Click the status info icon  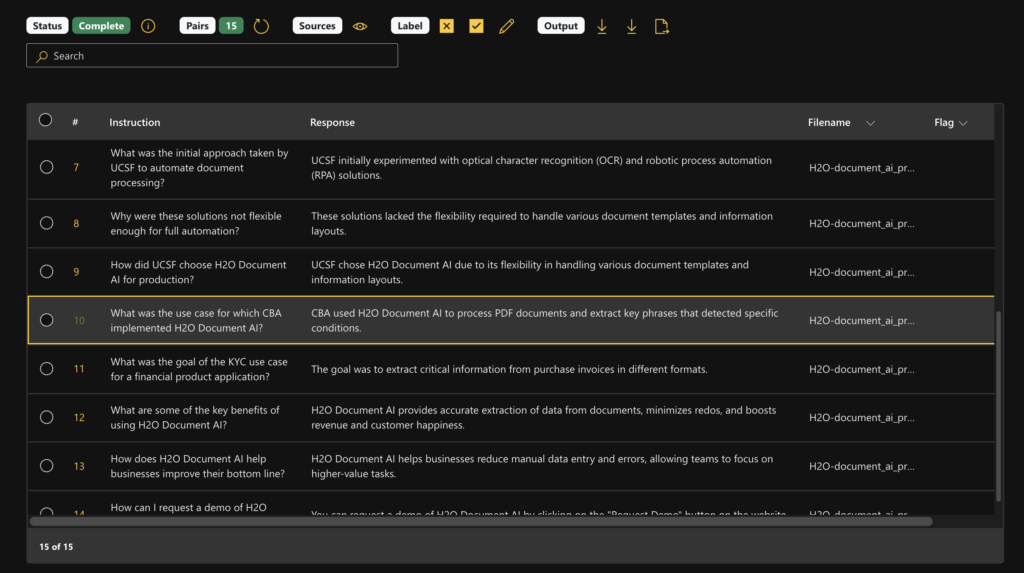pyautogui.click(x=148, y=26)
